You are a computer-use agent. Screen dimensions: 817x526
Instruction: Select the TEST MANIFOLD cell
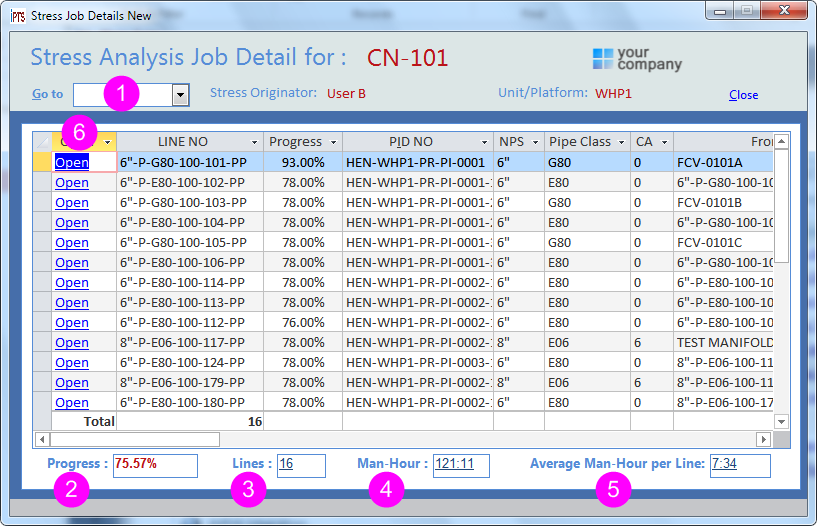723,343
